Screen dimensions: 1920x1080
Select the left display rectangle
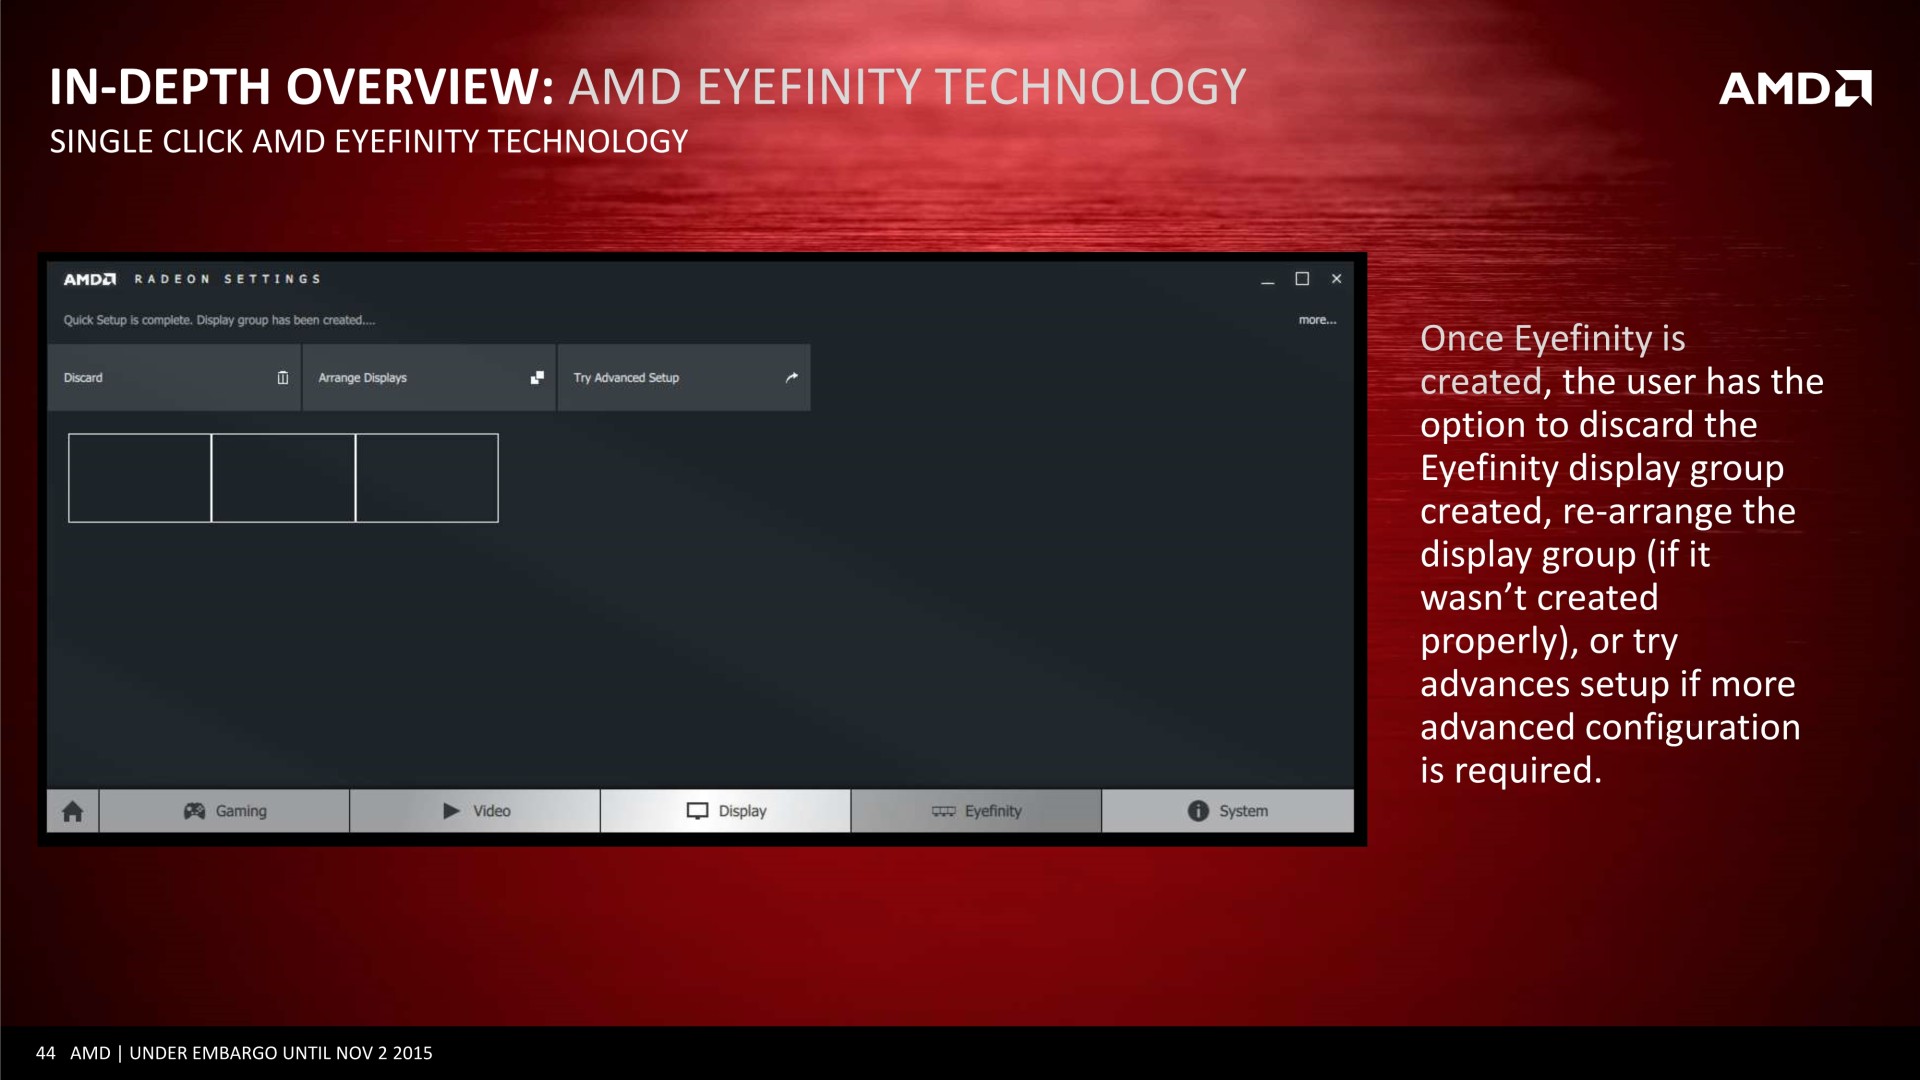(x=140, y=478)
